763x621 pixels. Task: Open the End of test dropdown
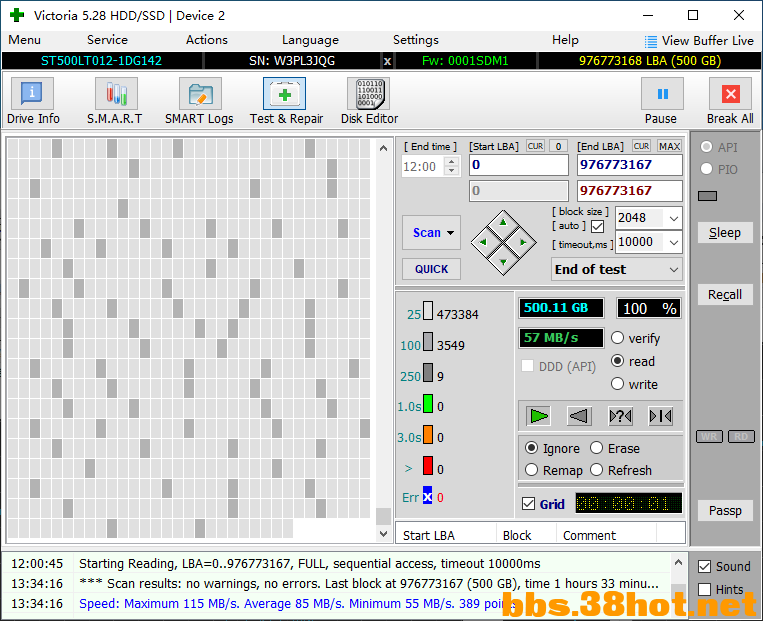[x=673, y=269]
